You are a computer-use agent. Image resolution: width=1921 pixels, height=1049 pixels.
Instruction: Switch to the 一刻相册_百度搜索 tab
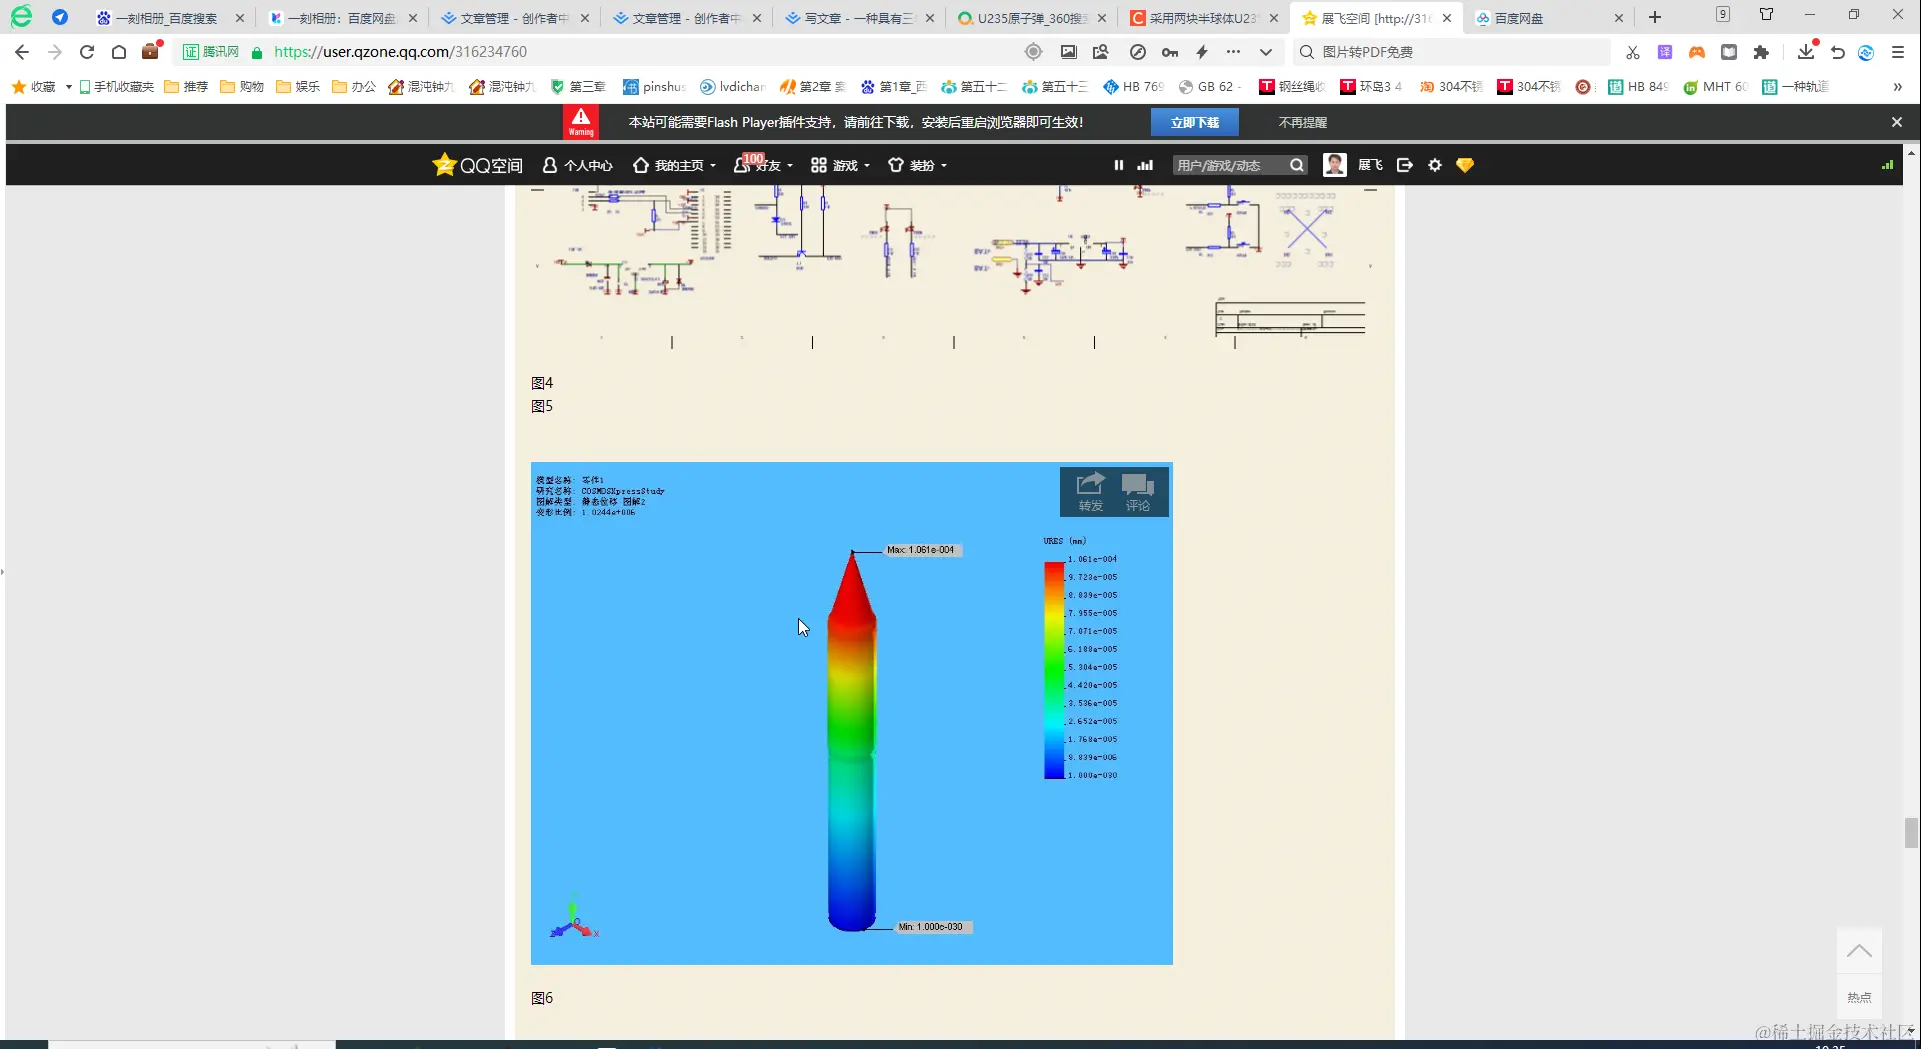tap(170, 18)
